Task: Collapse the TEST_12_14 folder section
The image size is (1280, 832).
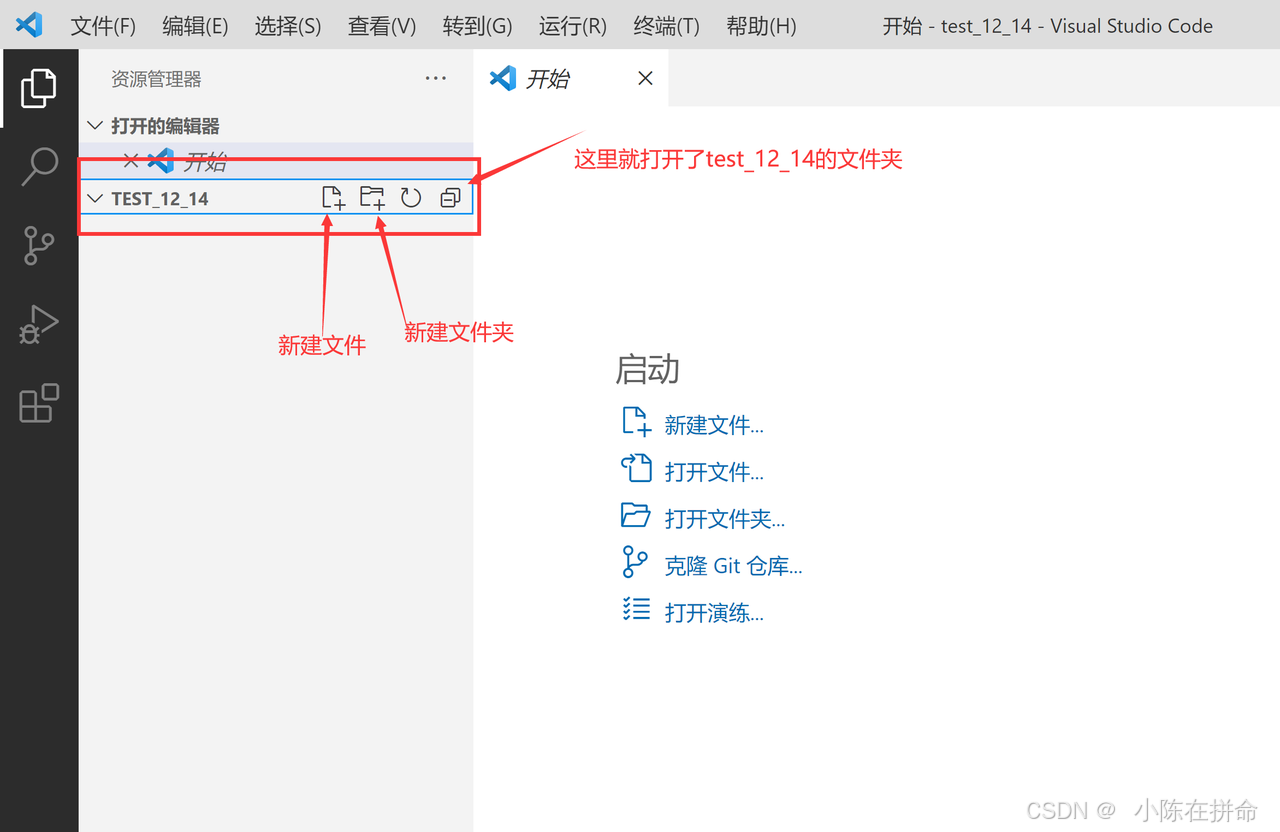Action: (95, 198)
